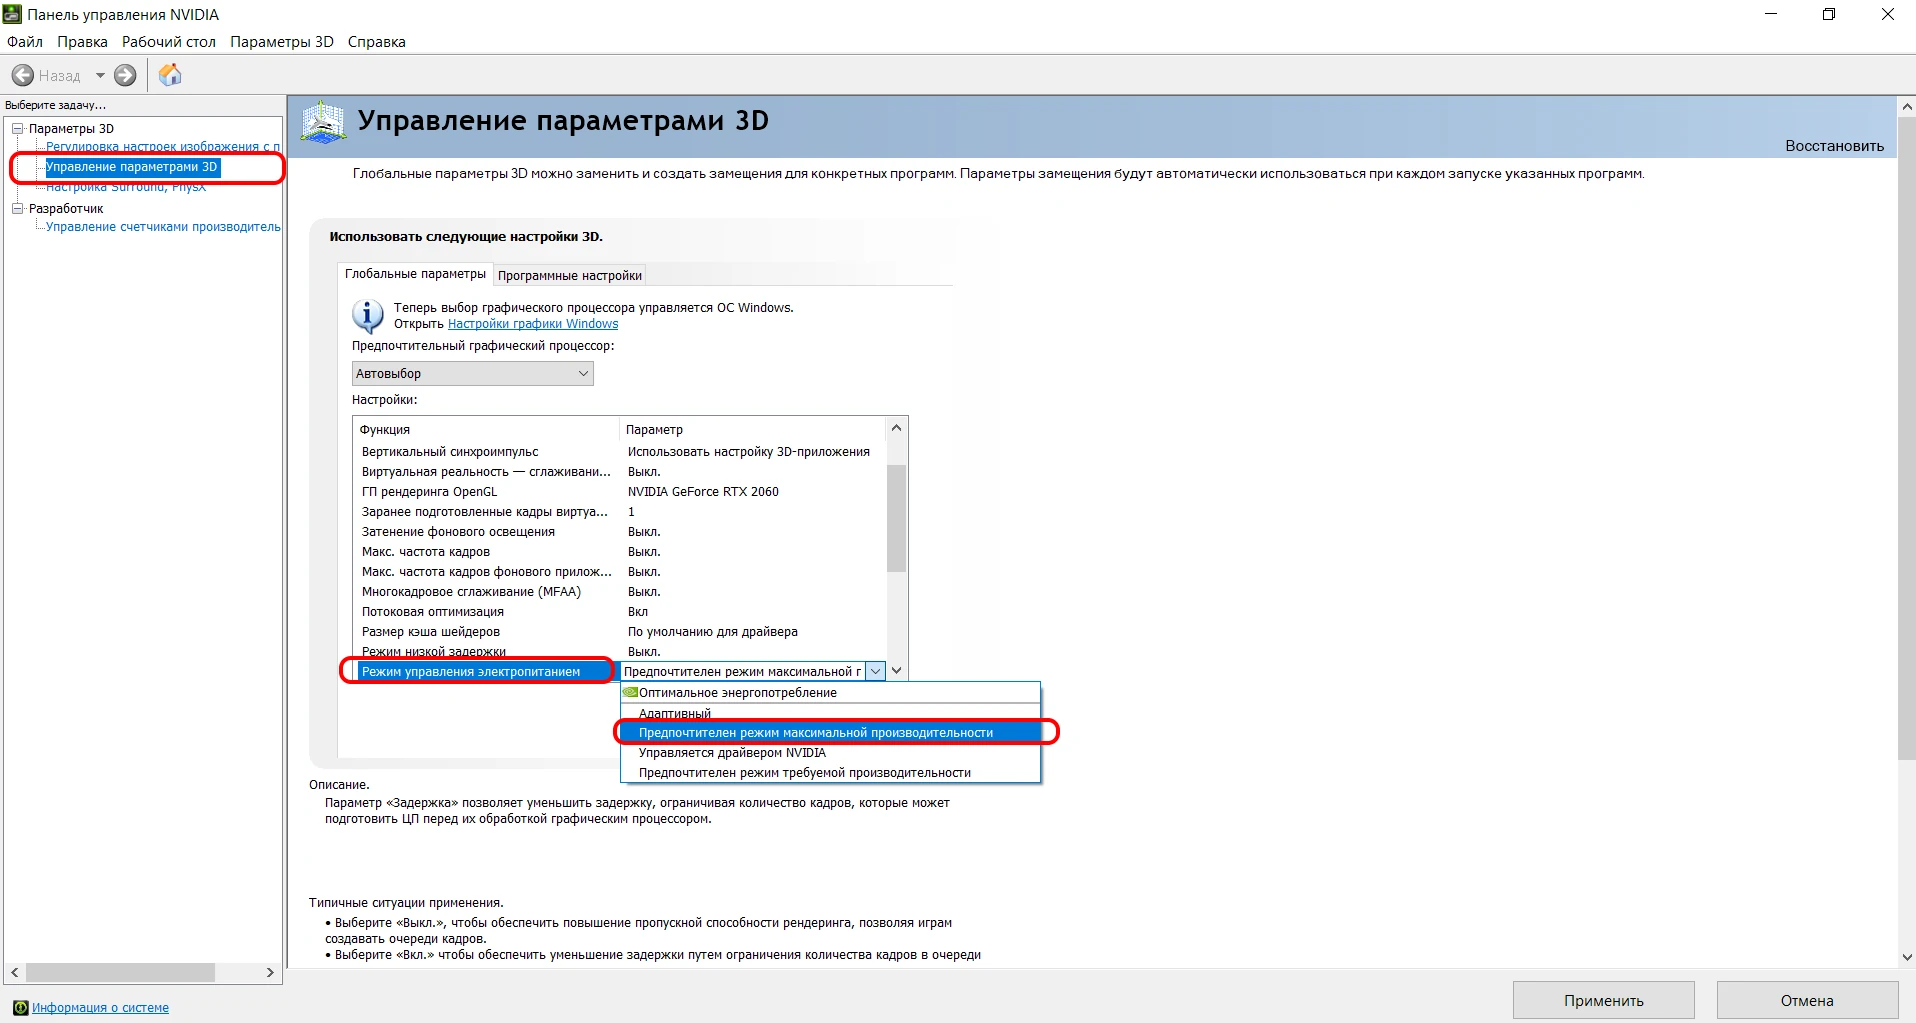1916x1023 pixels.
Task: Select the Вертикальный синхроимпульс setting row
Action: [450, 452]
